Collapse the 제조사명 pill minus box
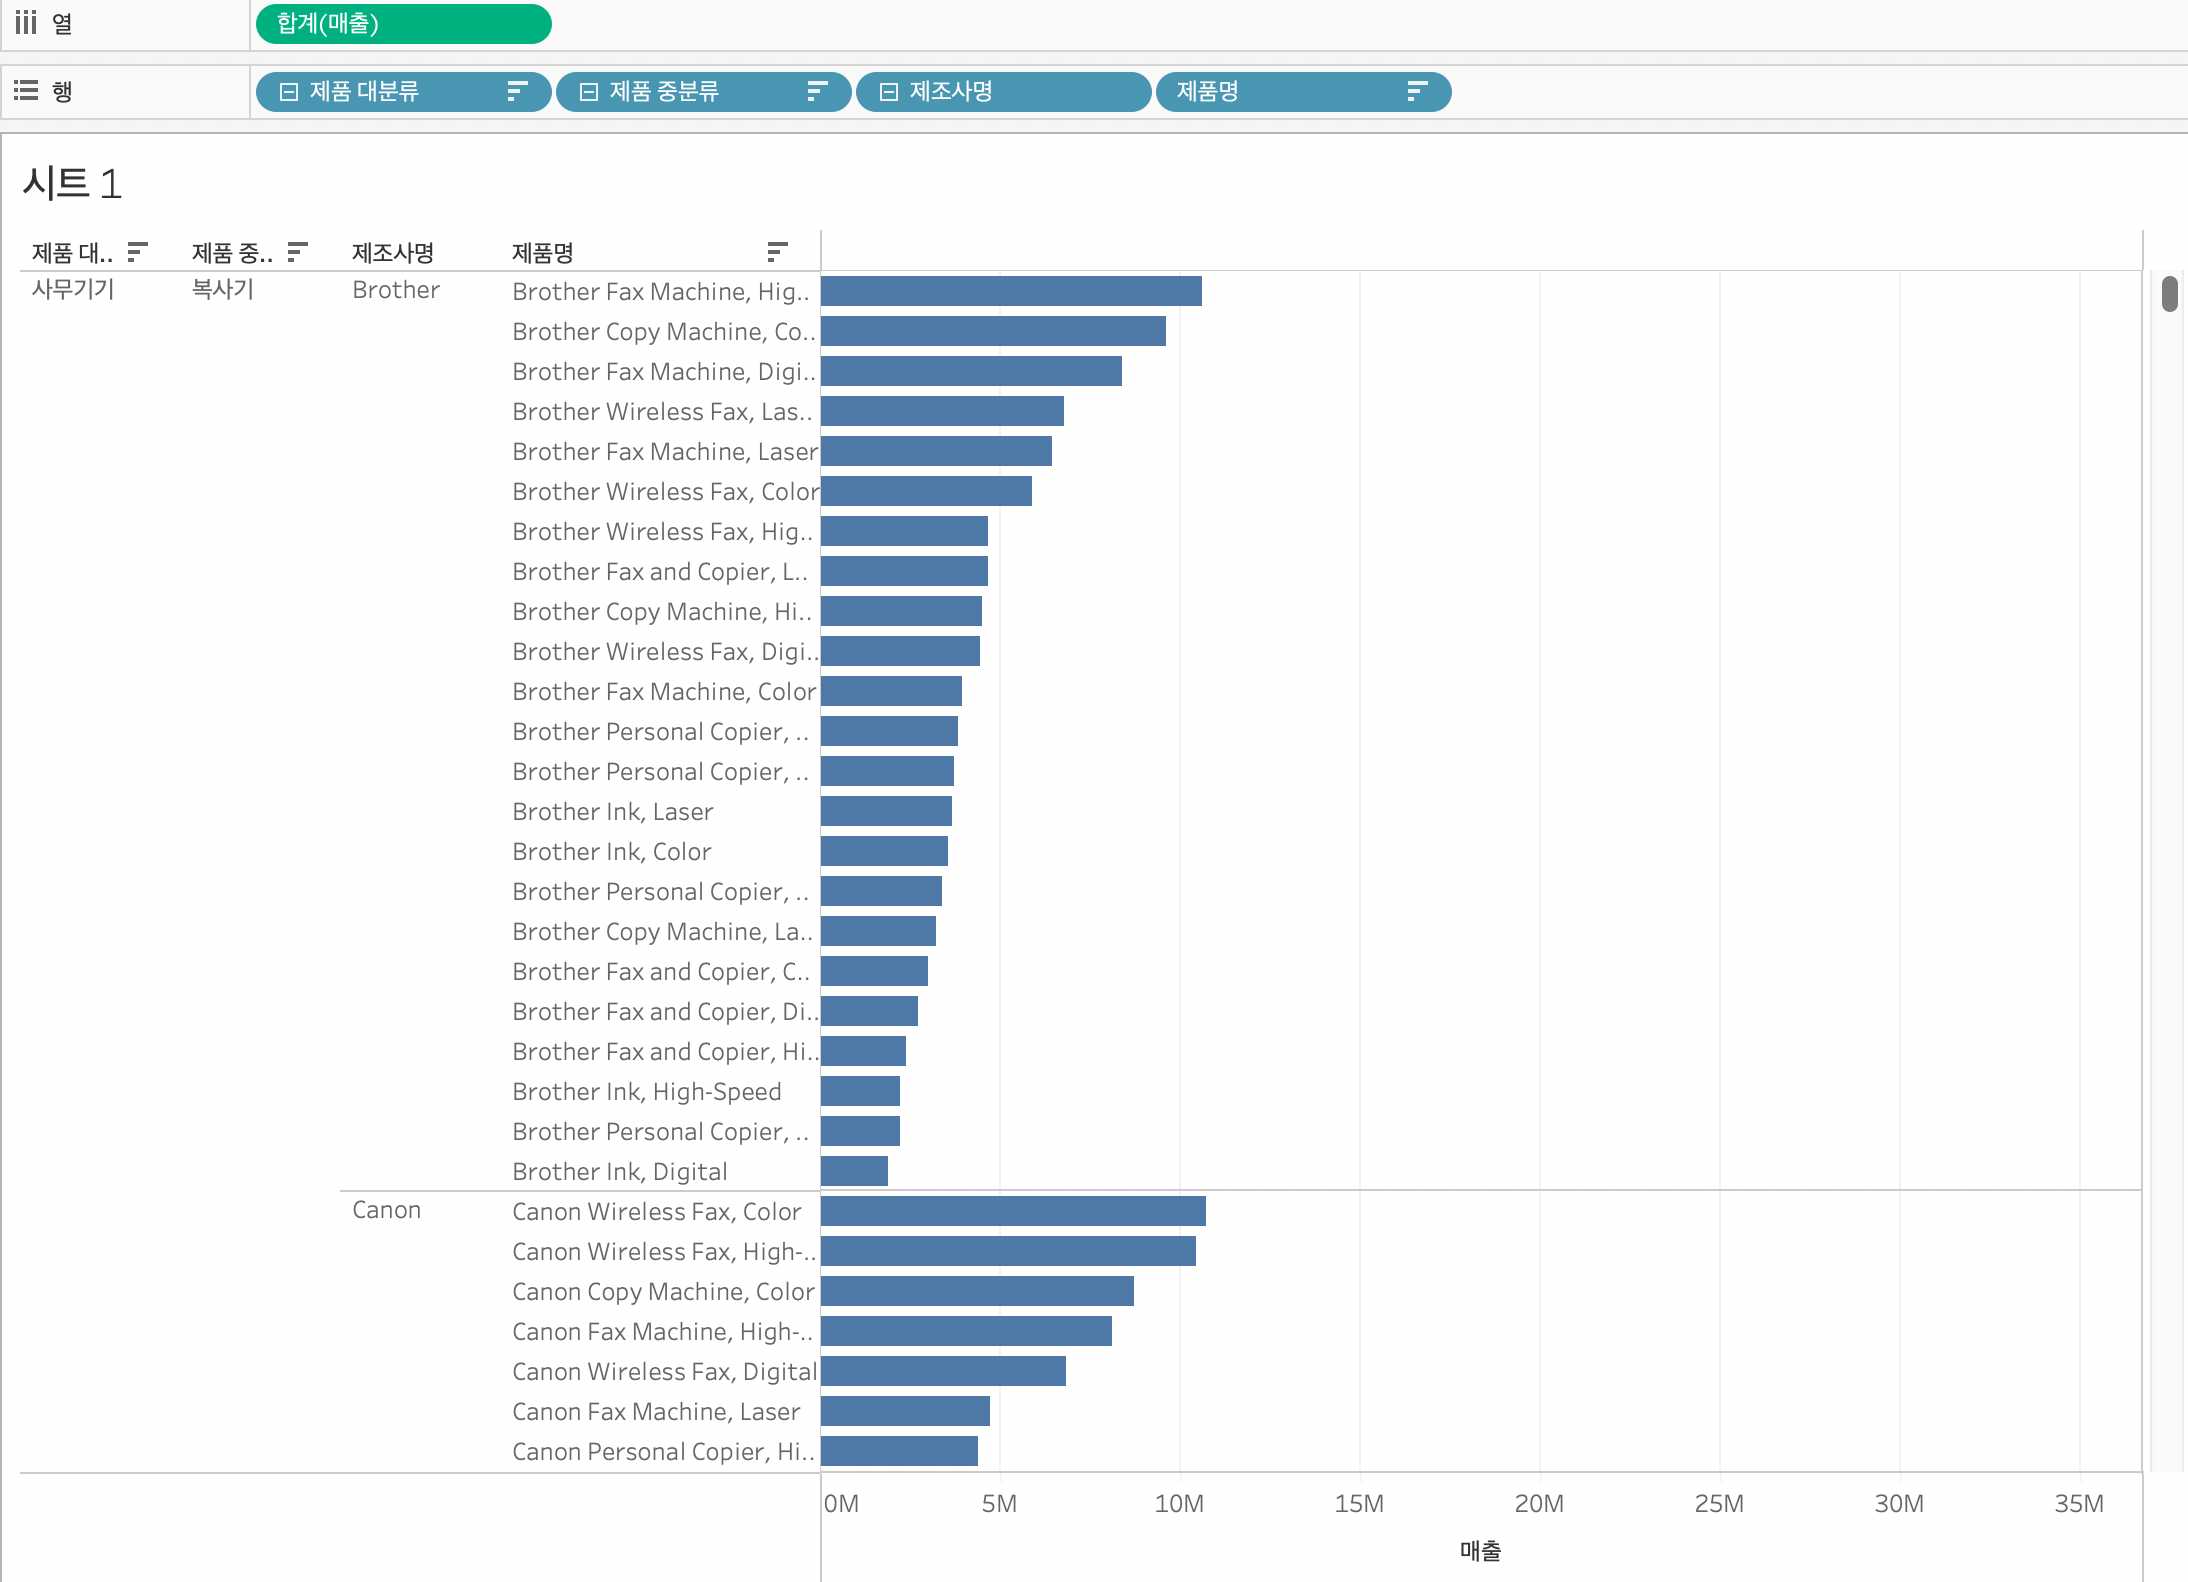2188x1582 pixels. (x=889, y=92)
